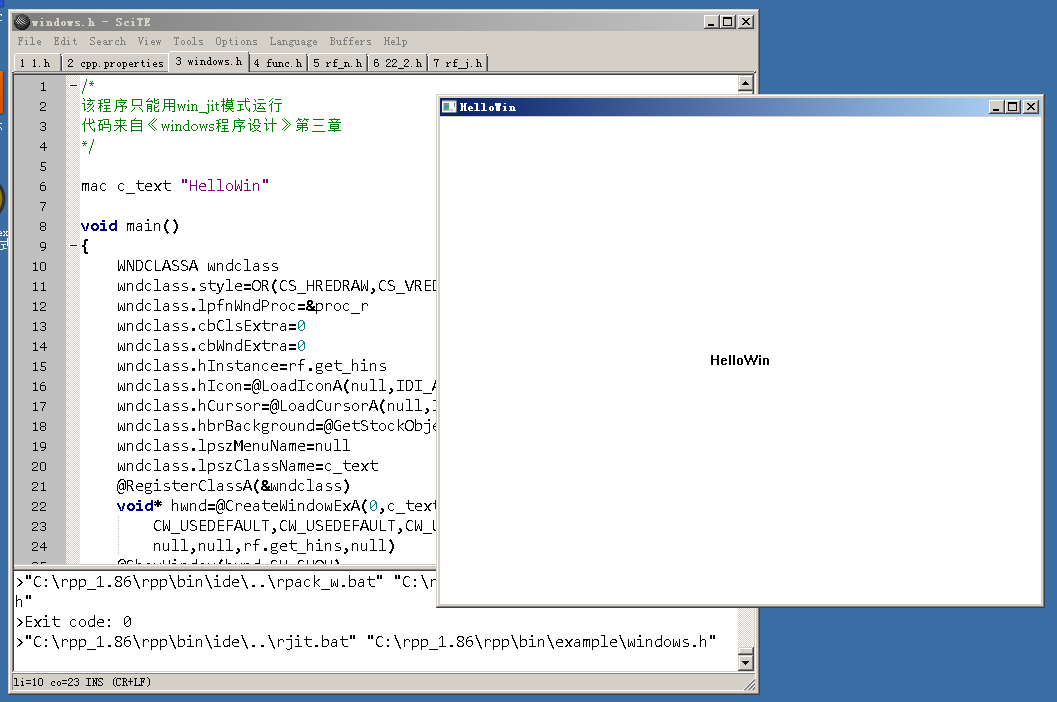The image size is (1057, 702).
Task: Open the Buffers menu
Action: 350,41
